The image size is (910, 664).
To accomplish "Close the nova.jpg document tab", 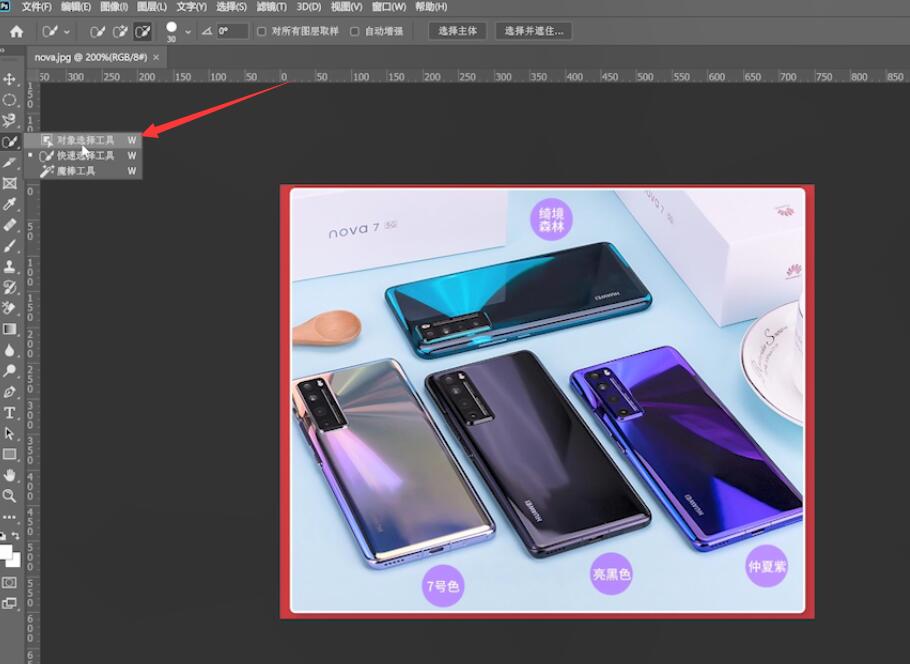I will point(156,57).
